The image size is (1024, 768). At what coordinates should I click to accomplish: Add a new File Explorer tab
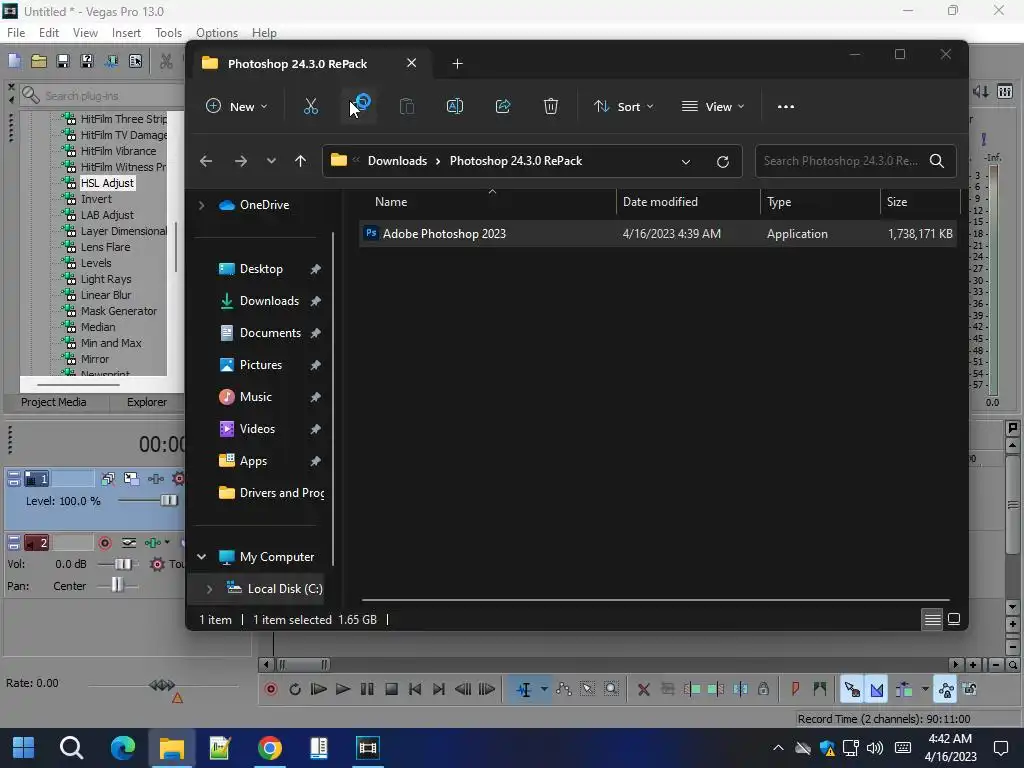[x=457, y=63]
